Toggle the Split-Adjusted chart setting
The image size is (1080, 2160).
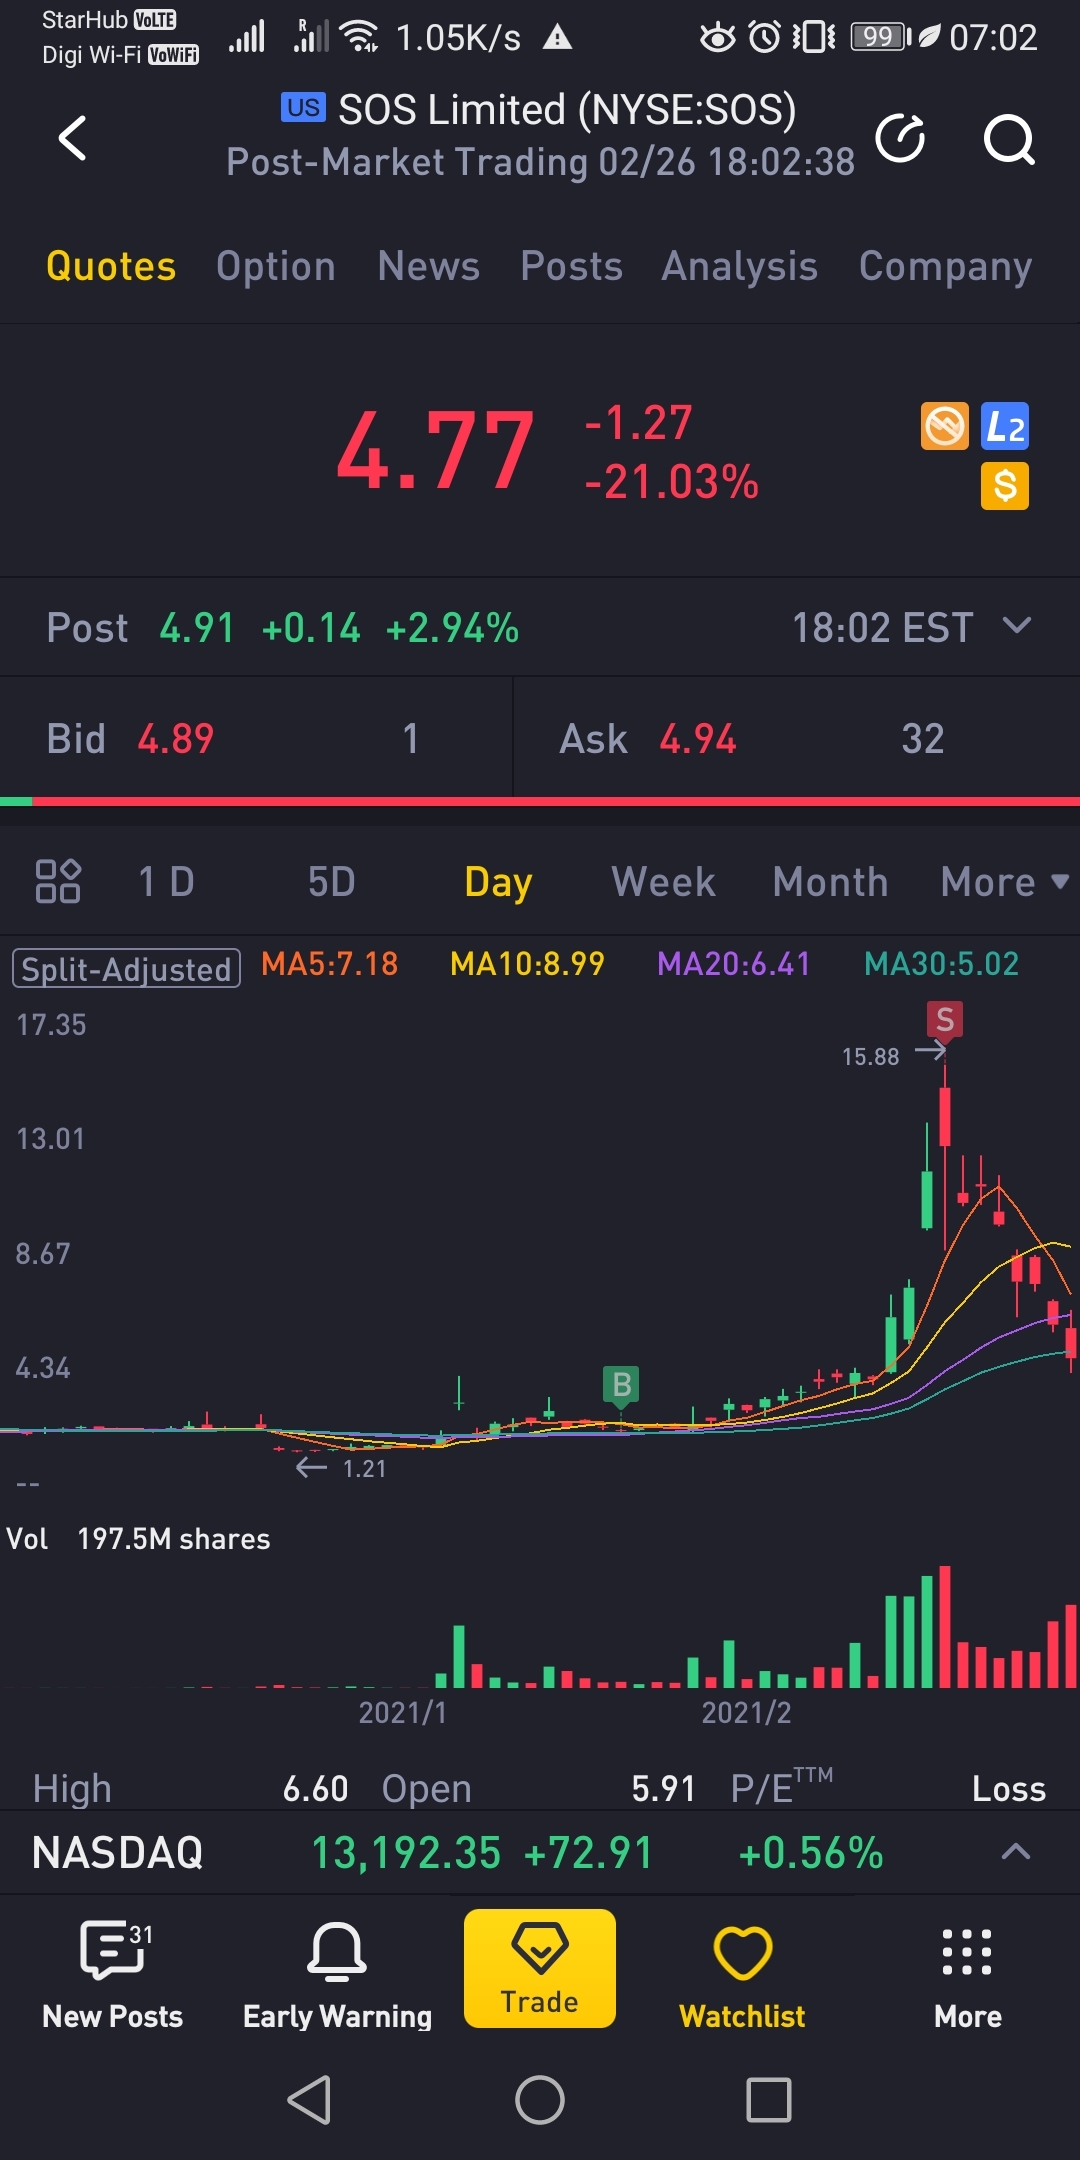[126, 968]
